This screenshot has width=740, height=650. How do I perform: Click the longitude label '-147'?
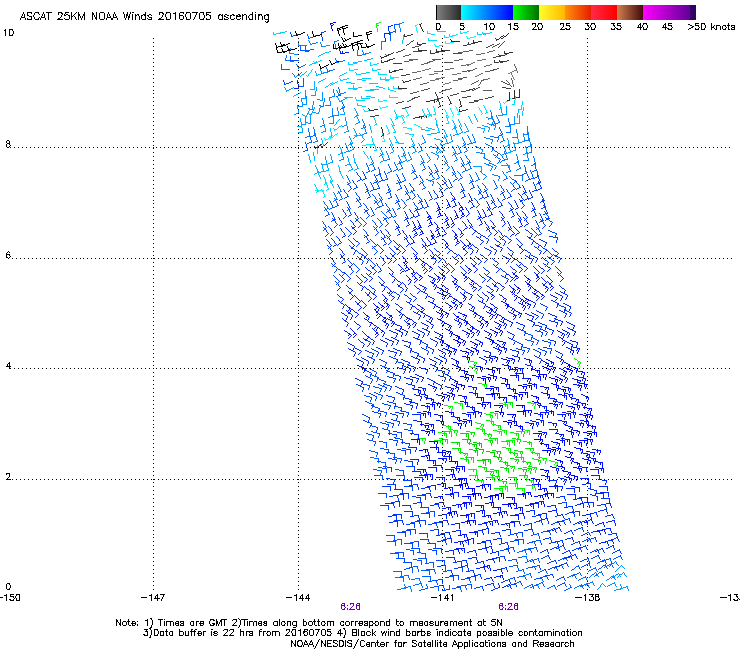(153, 598)
